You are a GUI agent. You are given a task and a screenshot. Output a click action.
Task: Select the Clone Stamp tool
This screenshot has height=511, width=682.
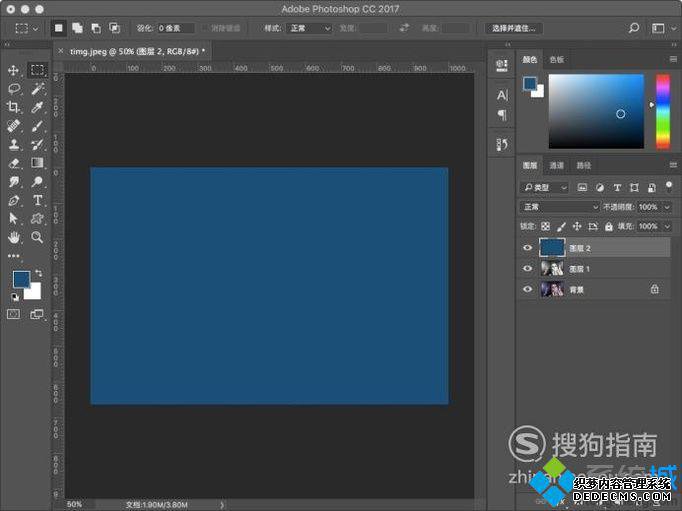13,144
